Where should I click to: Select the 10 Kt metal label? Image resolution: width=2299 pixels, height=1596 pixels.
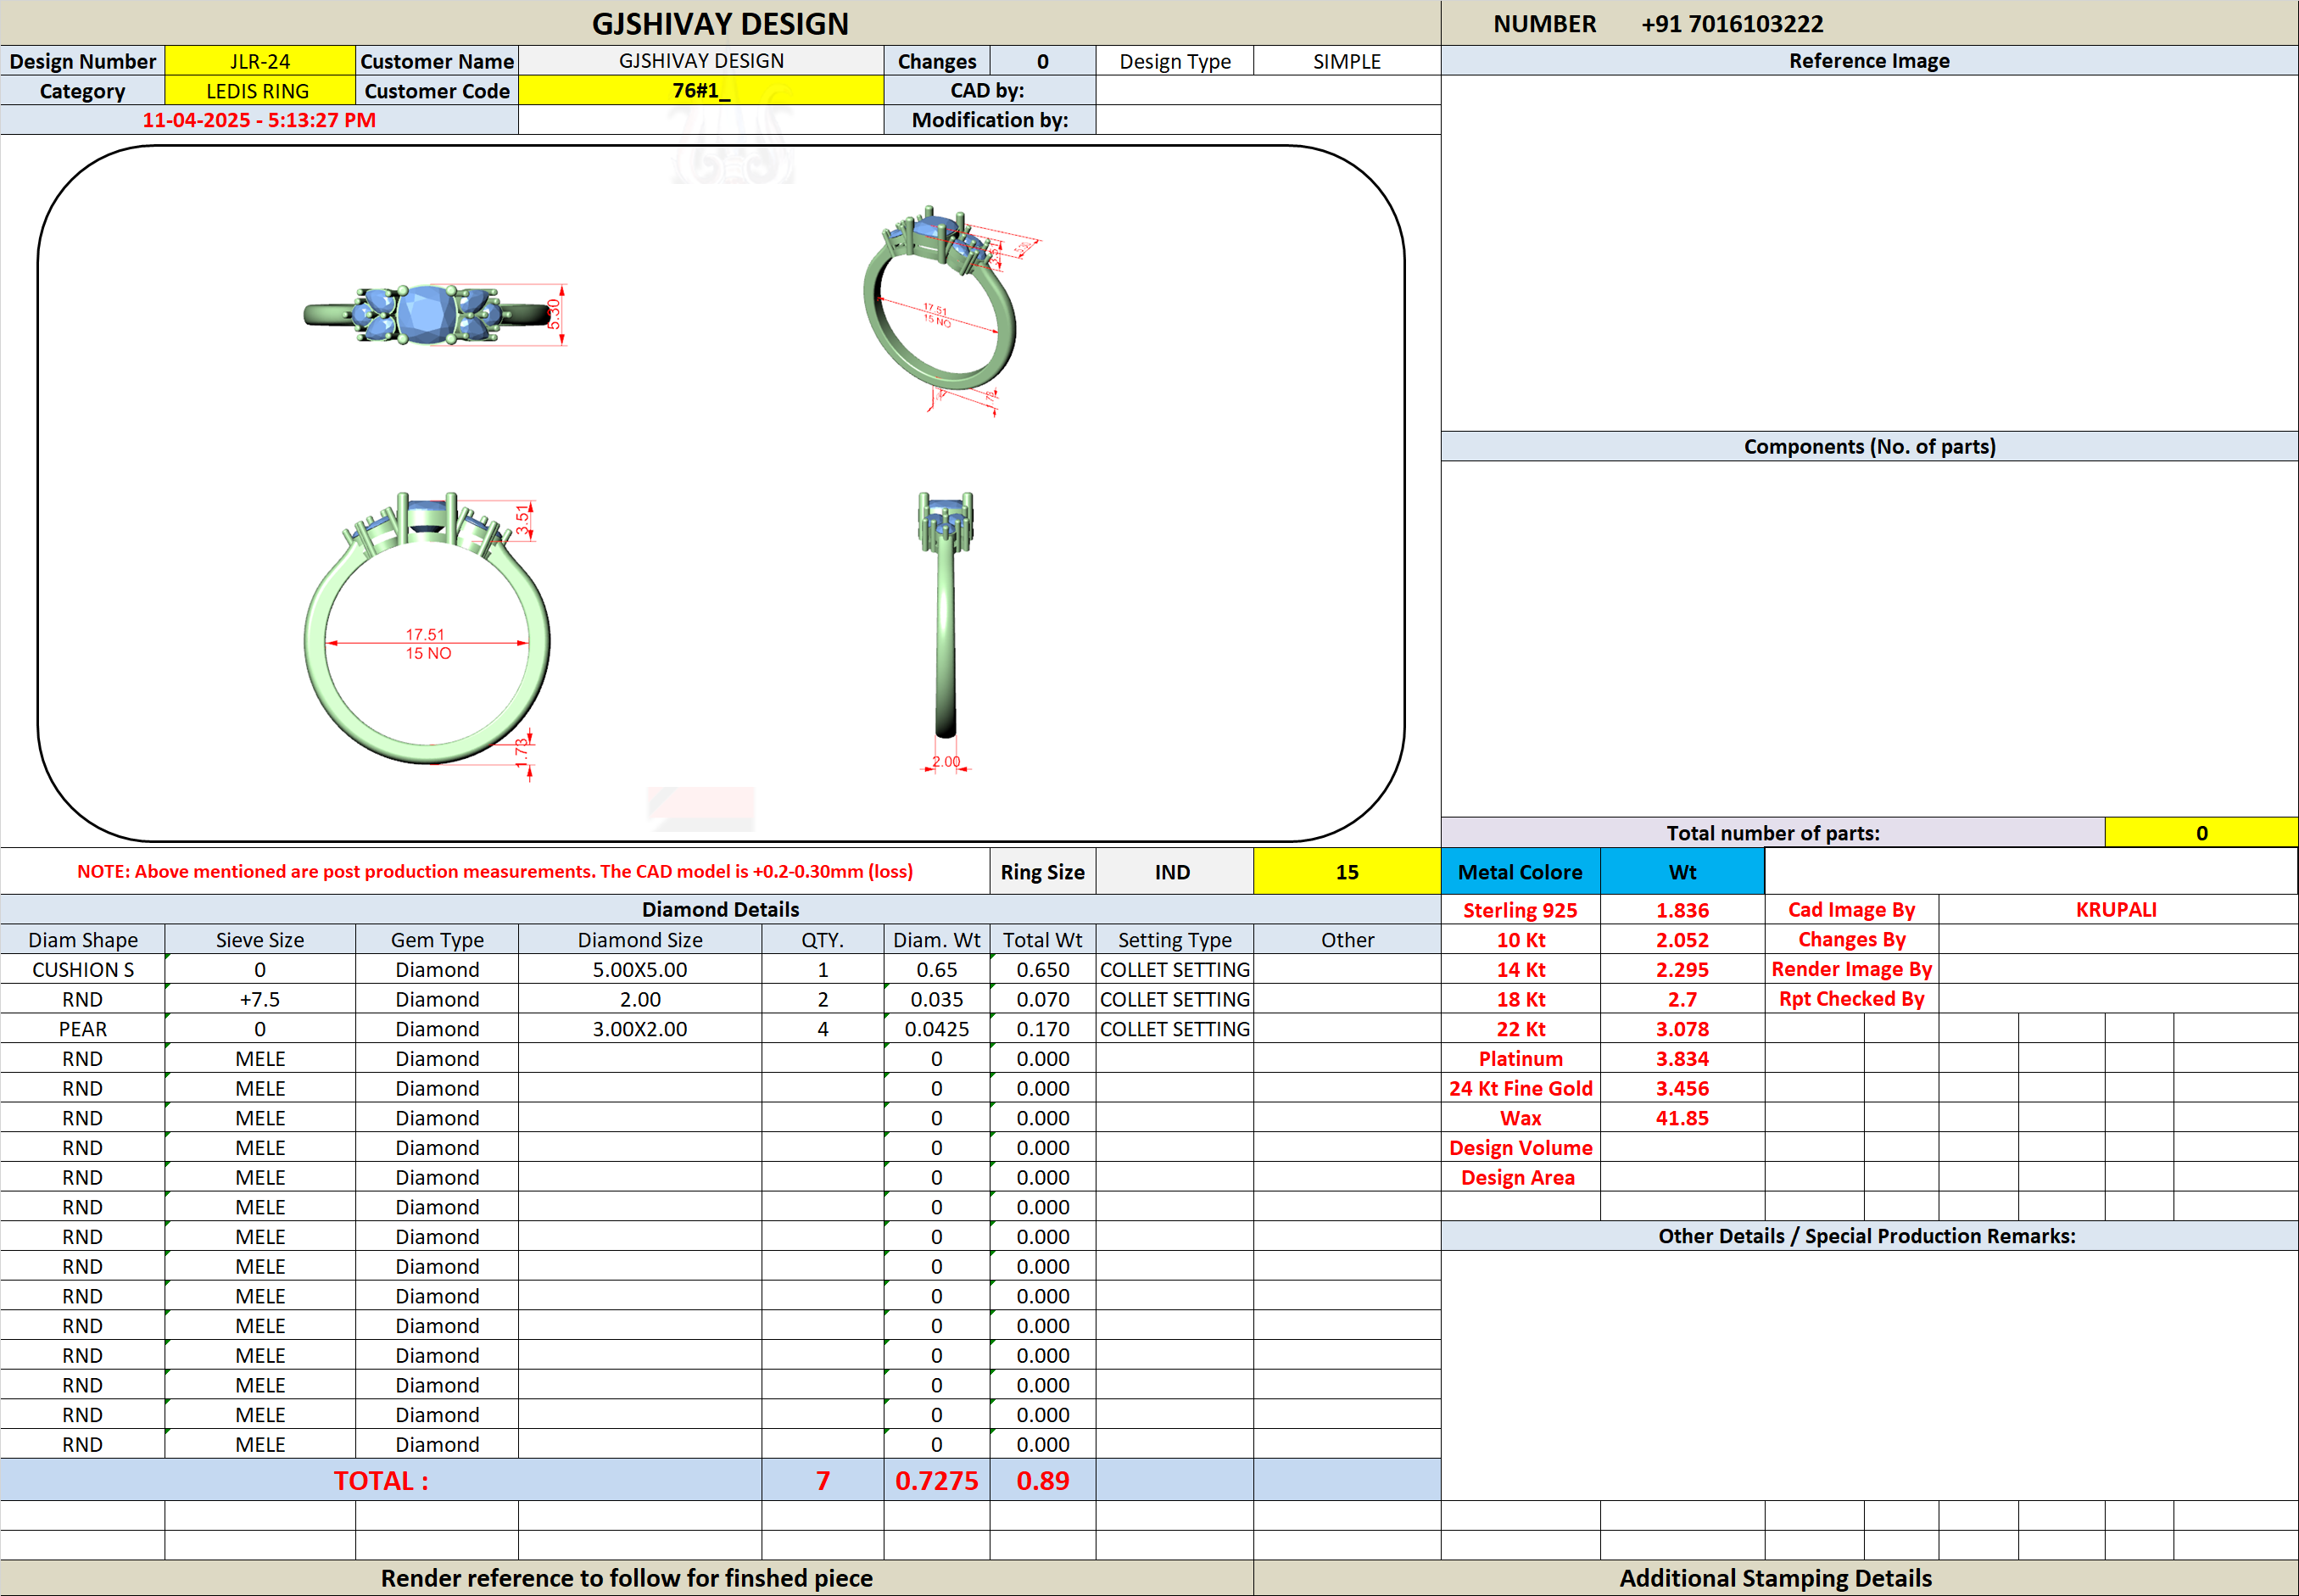point(1521,940)
